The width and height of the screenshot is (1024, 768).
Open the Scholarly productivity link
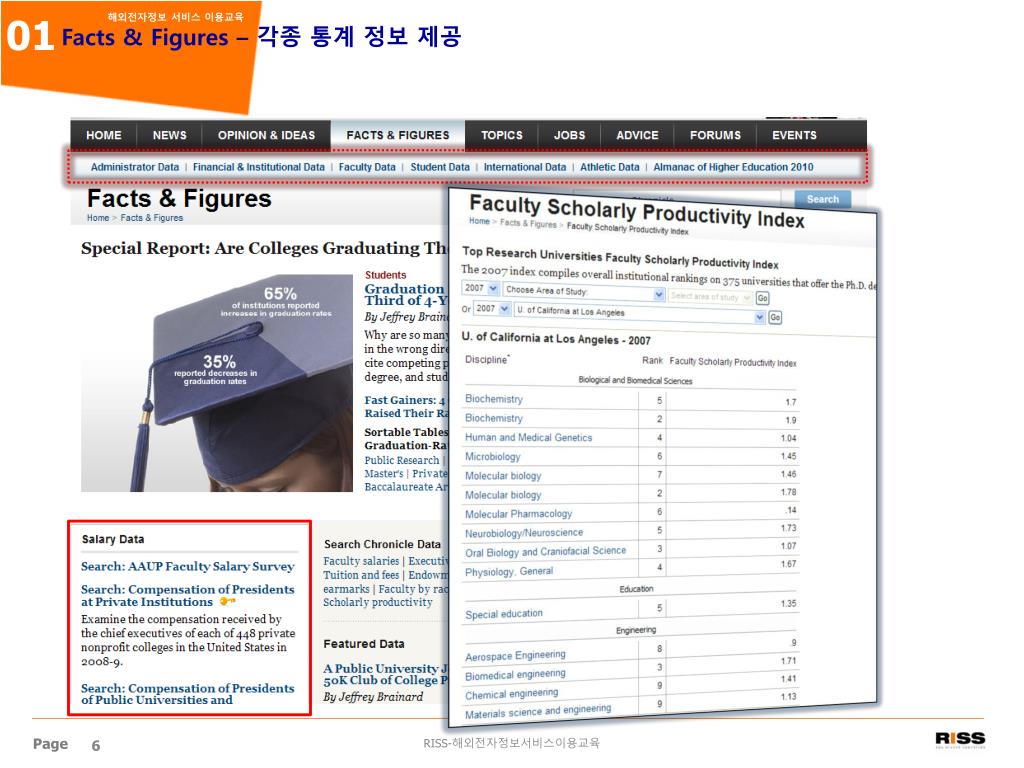pos(377,602)
